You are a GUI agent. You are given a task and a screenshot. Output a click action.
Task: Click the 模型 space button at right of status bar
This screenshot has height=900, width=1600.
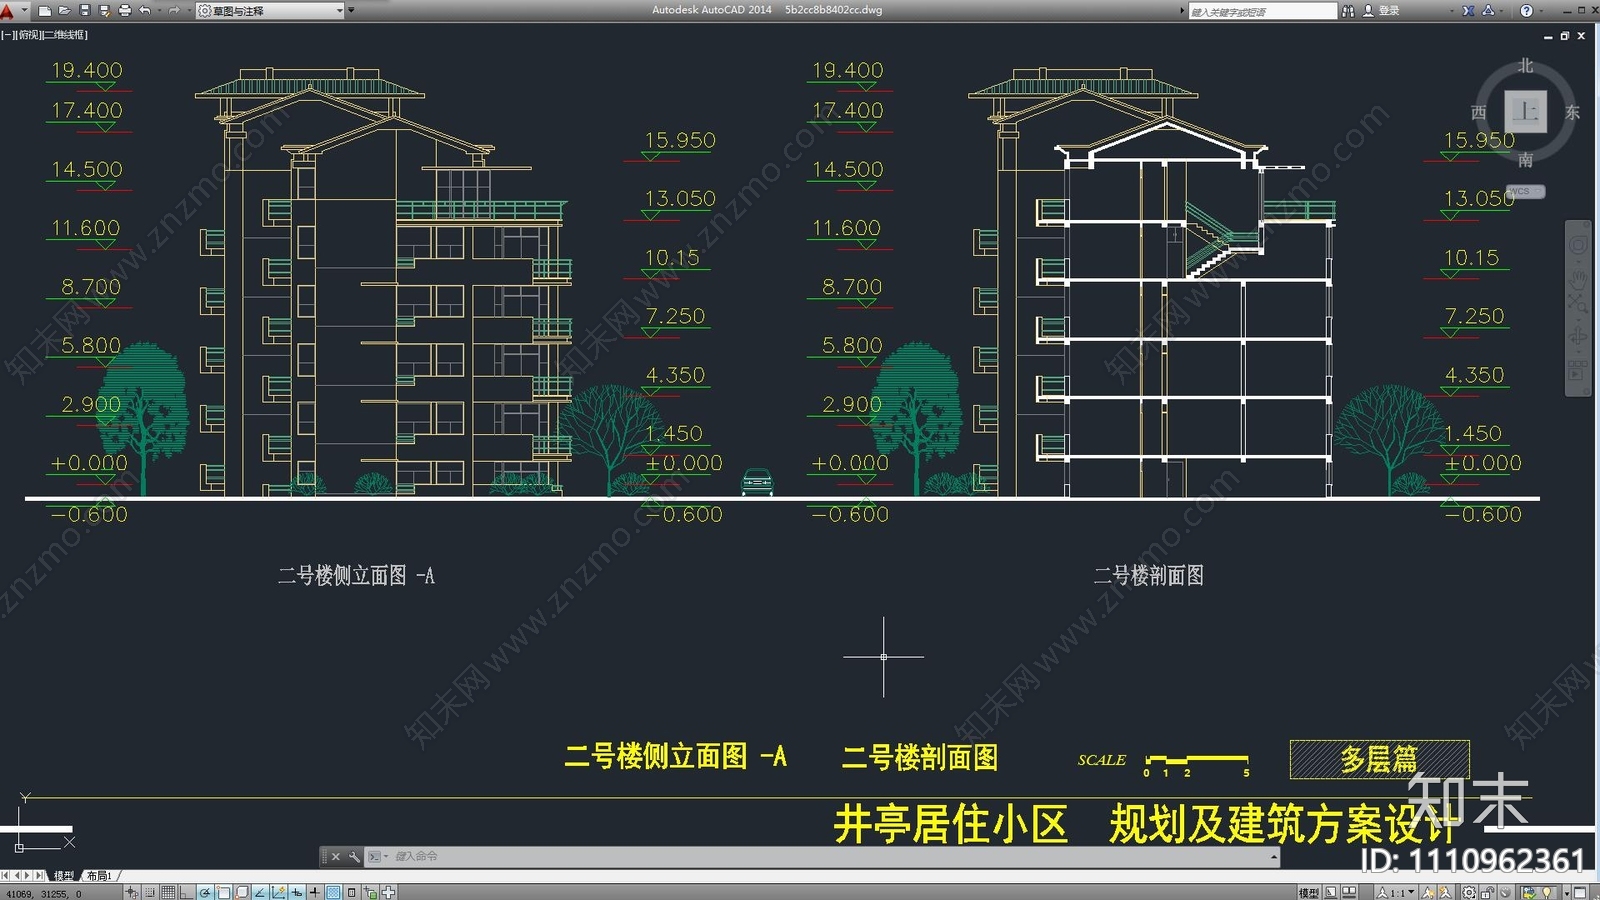point(1308,893)
